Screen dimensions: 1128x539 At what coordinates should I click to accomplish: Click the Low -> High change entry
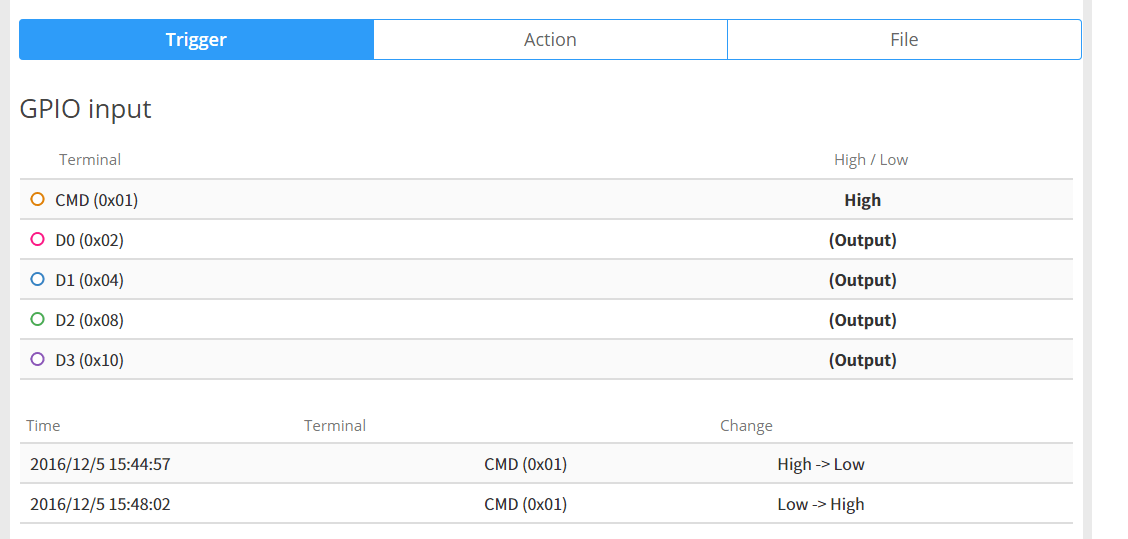coord(820,504)
